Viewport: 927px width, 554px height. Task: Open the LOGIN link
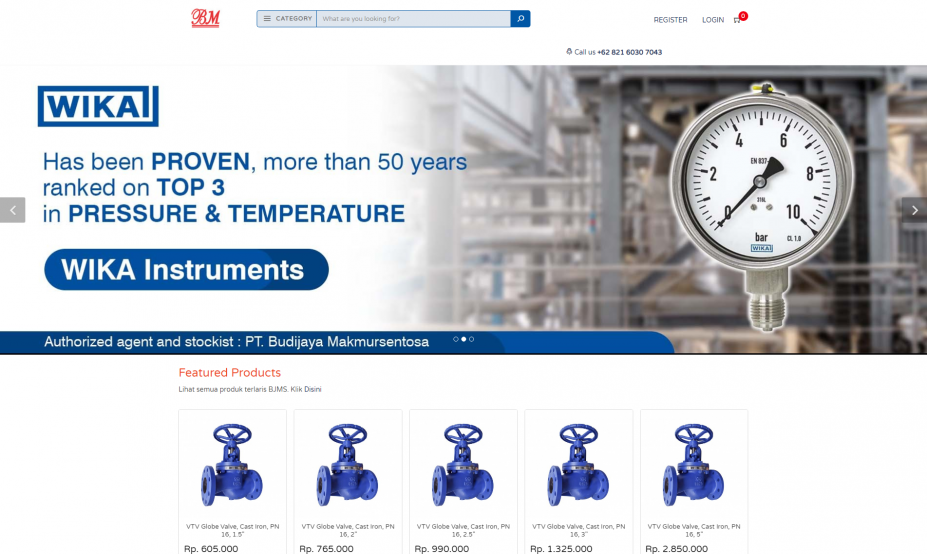713,20
